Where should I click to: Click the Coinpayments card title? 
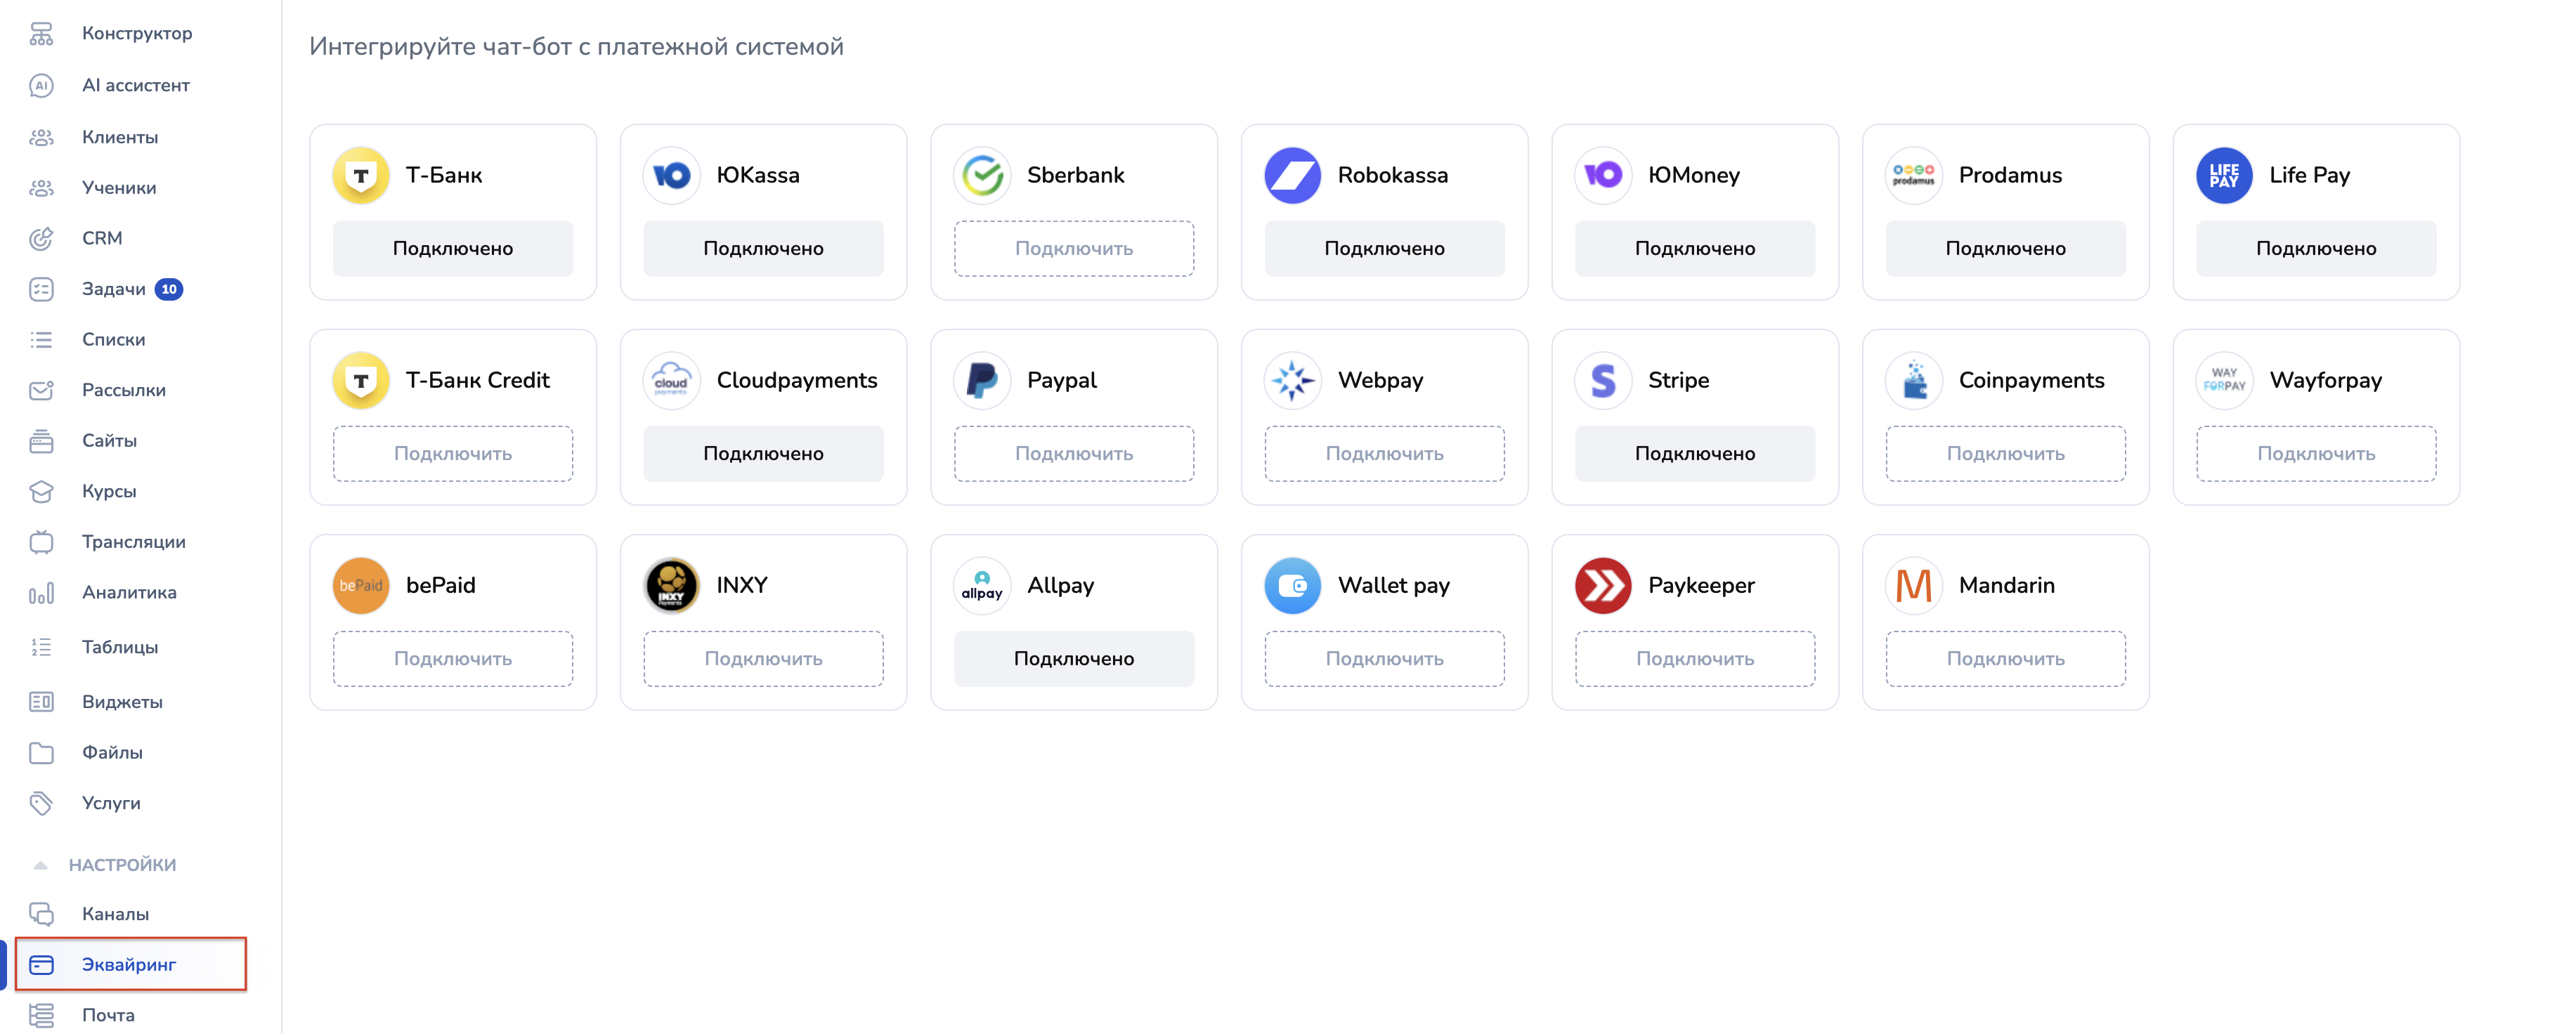point(2031,381)
